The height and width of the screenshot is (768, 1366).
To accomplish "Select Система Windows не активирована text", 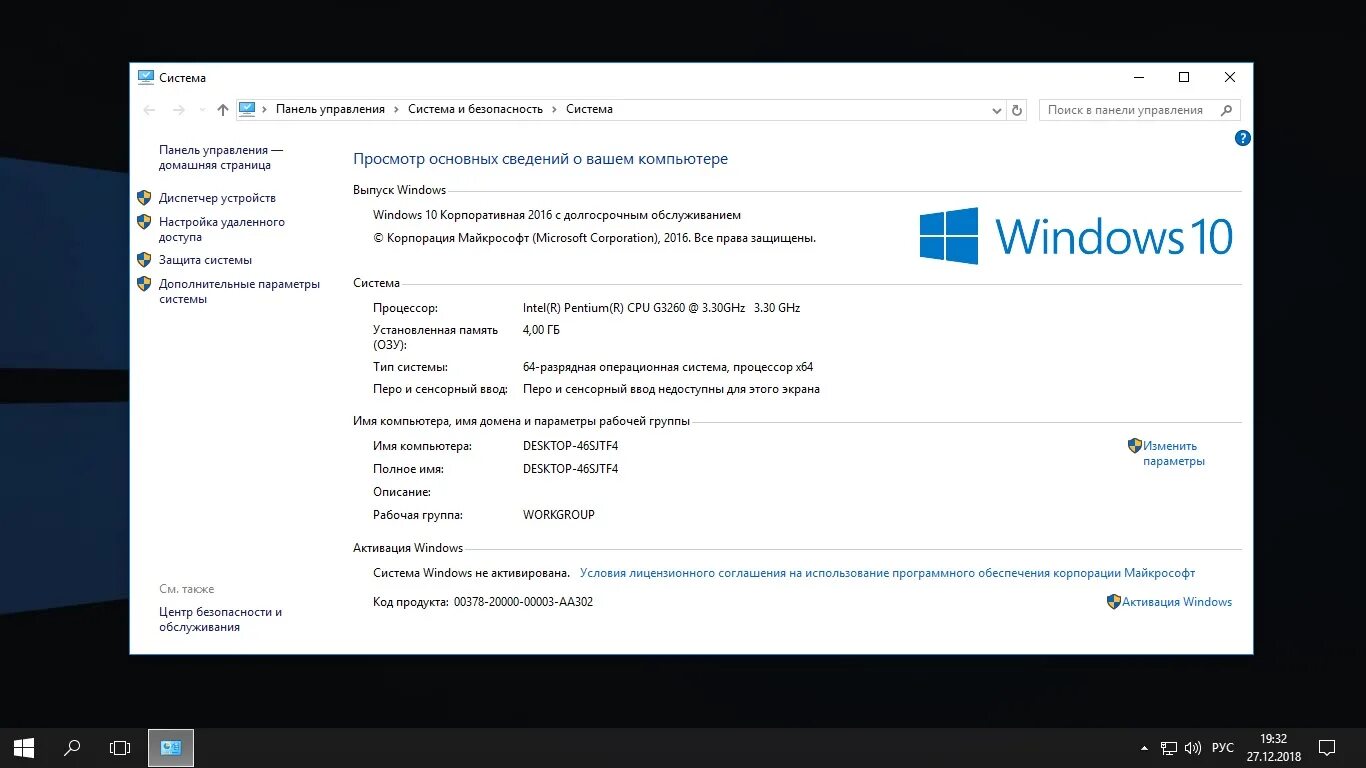I will click(471, 573).
